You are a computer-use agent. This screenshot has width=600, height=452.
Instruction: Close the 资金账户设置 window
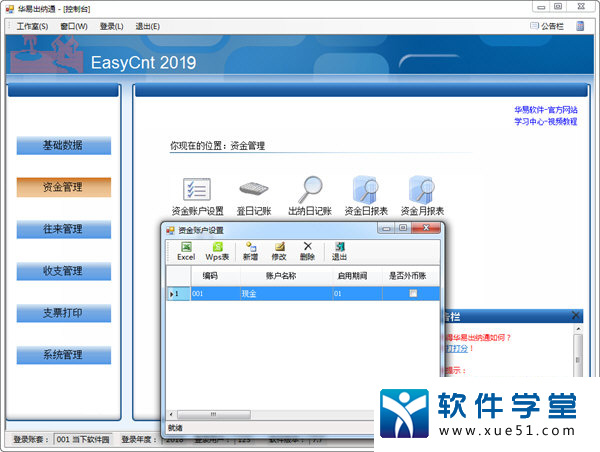click(x=426, y=228)
